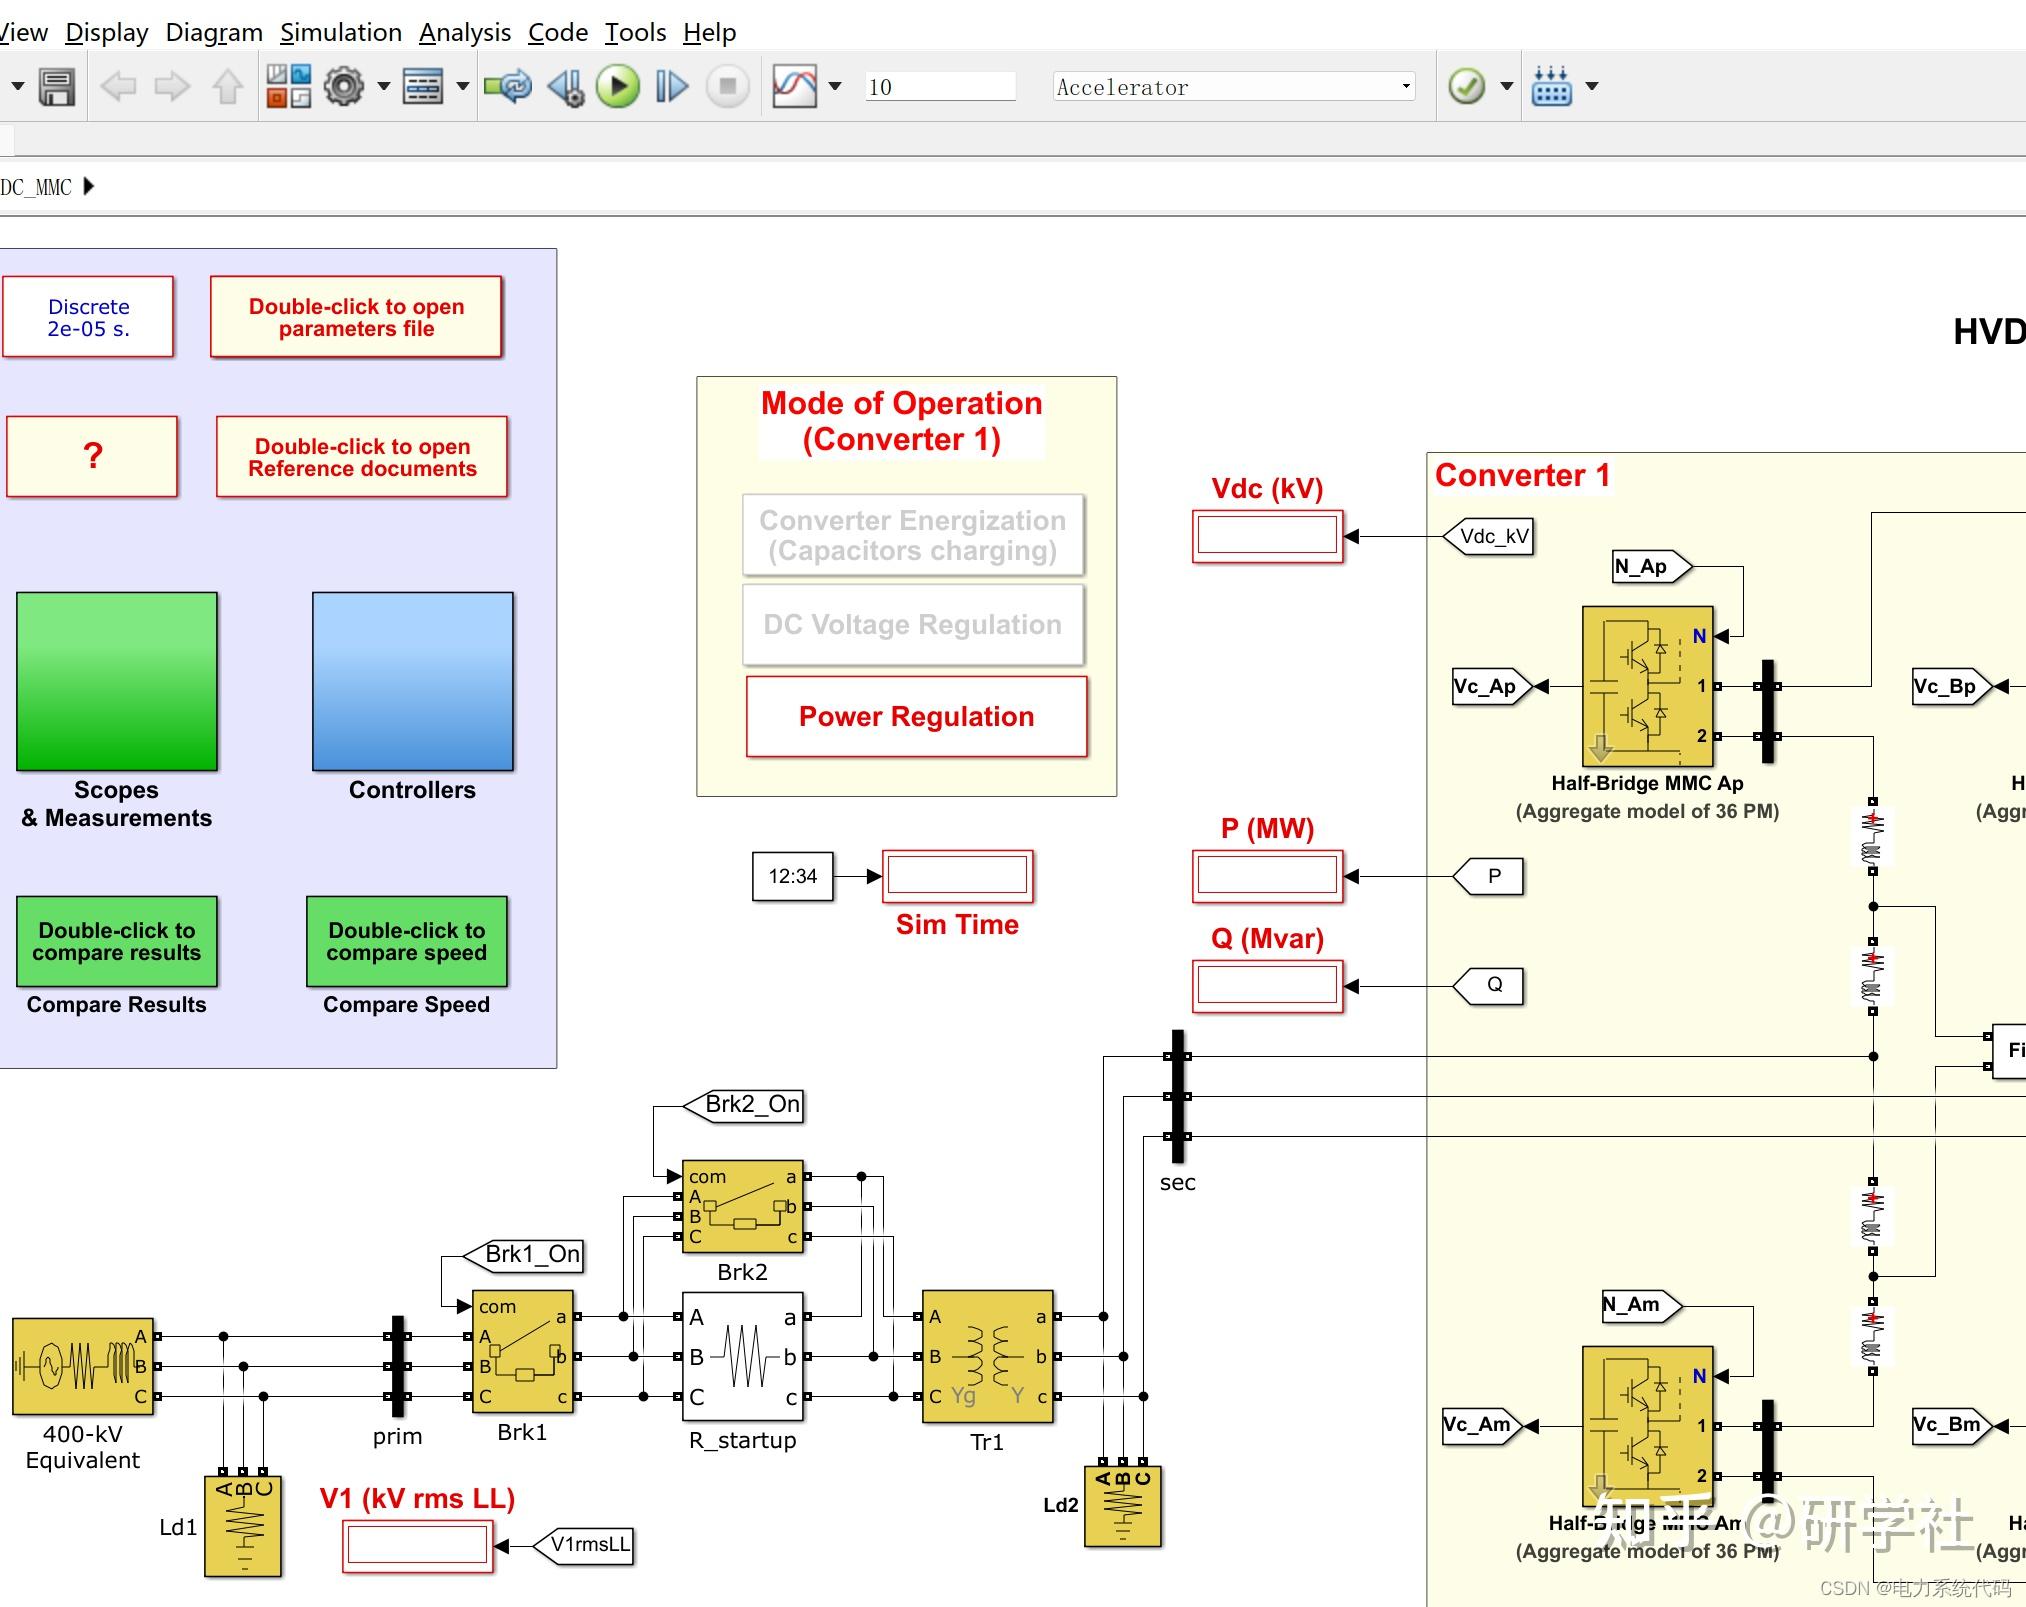This screenshot has height=1607, width=2026.
Task: Select the DC Voltage Regulation mode
Action: tap(912, 624)
